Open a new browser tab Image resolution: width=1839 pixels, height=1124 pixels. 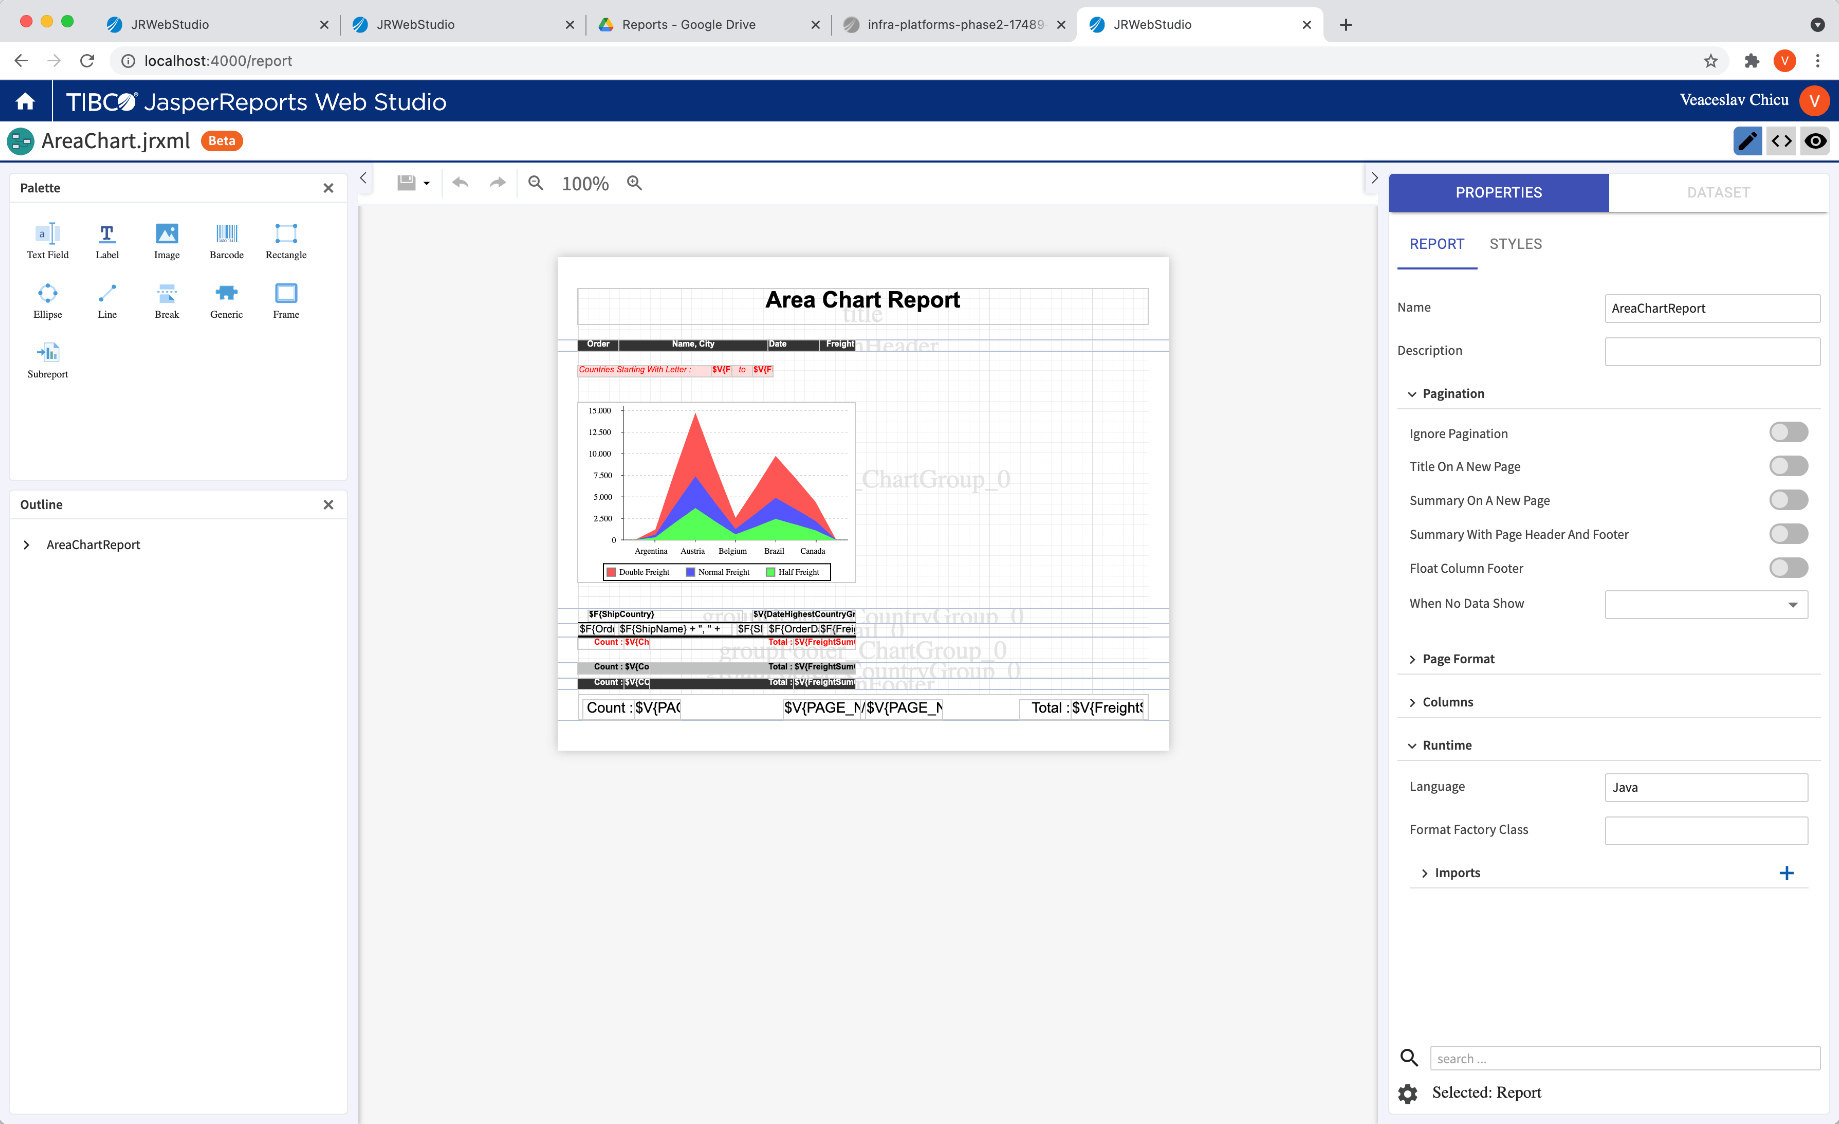(1345, 25)
